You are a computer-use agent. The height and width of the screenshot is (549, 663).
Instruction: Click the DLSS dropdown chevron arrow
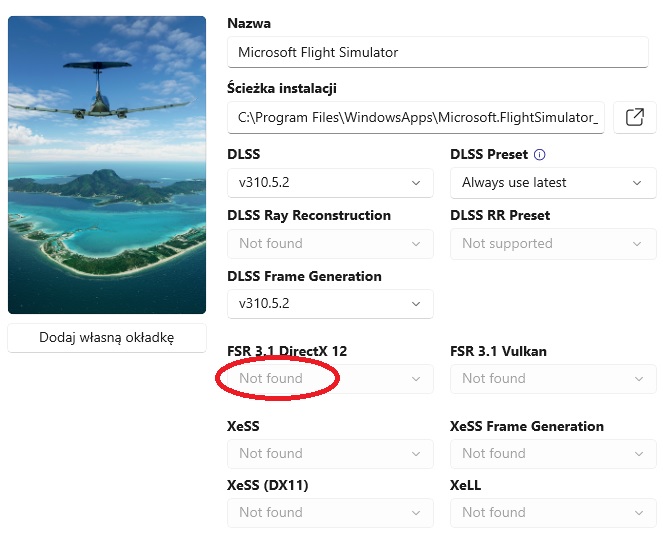416,183
